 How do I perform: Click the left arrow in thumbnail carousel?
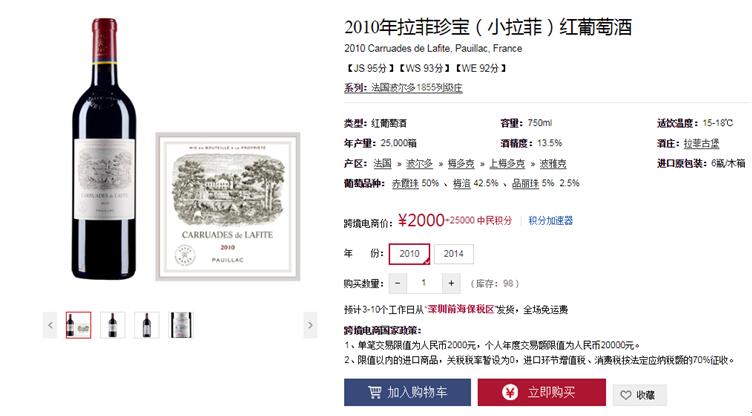click(50, 325)
